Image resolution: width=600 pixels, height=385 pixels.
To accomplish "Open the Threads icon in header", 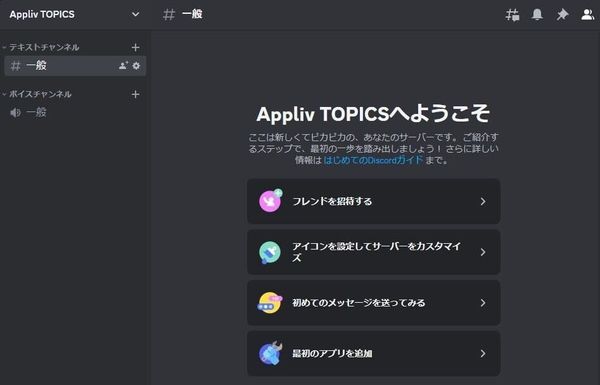I will pos(512,15).
